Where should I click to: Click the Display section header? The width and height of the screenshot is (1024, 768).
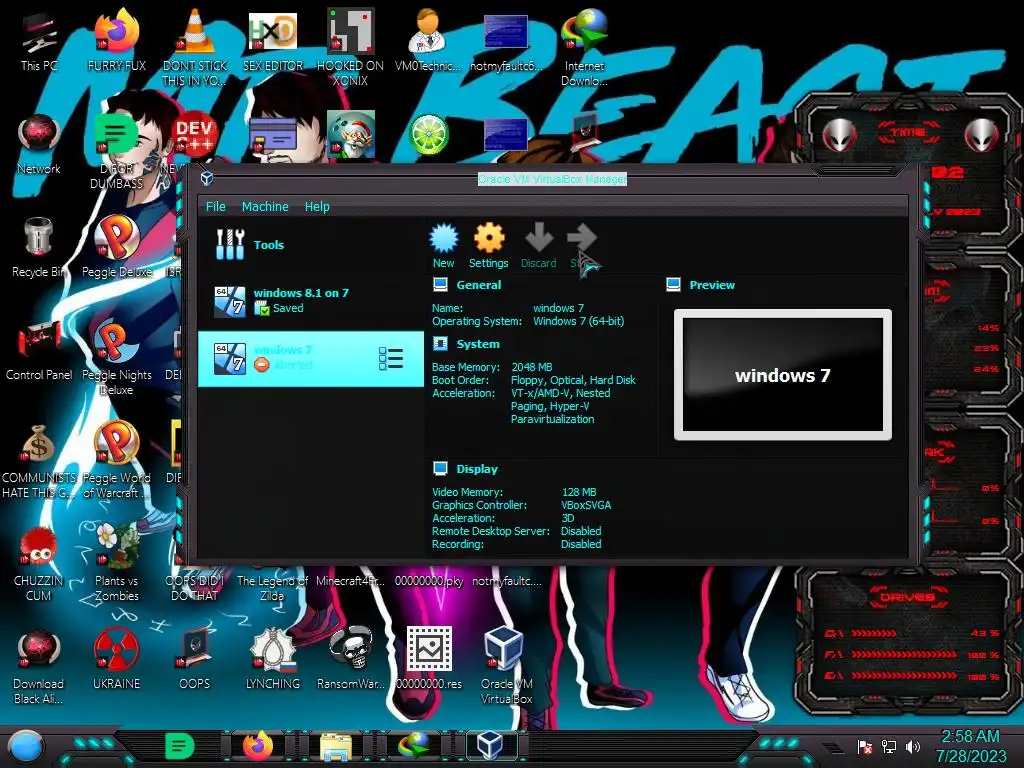point(477,469)
